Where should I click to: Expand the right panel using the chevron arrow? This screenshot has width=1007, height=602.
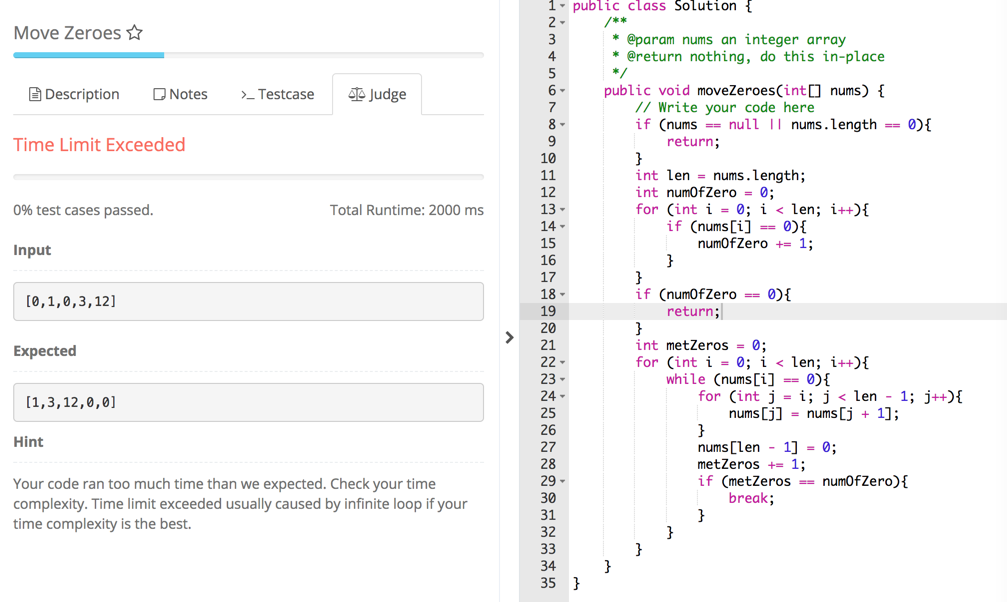pyautogui.click(x=509, y=338)
